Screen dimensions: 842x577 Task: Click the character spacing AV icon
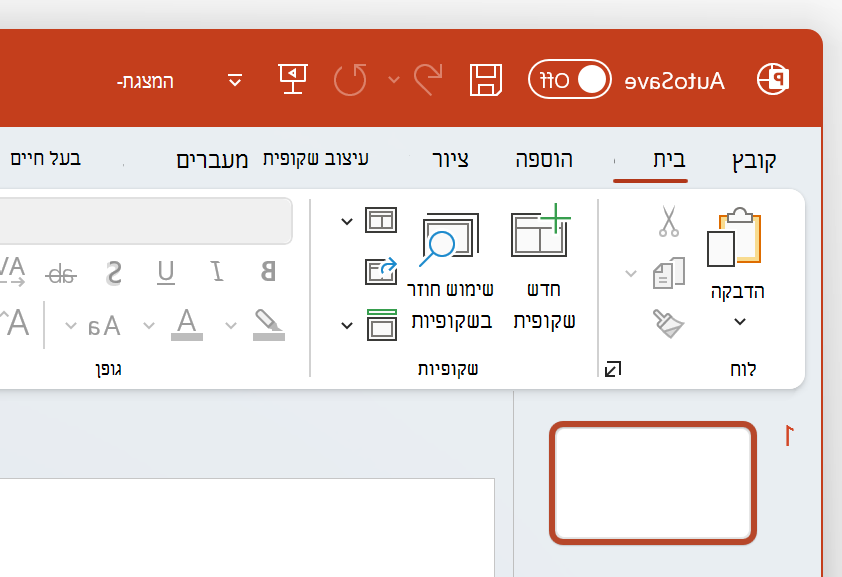click(x=13, y=272)
